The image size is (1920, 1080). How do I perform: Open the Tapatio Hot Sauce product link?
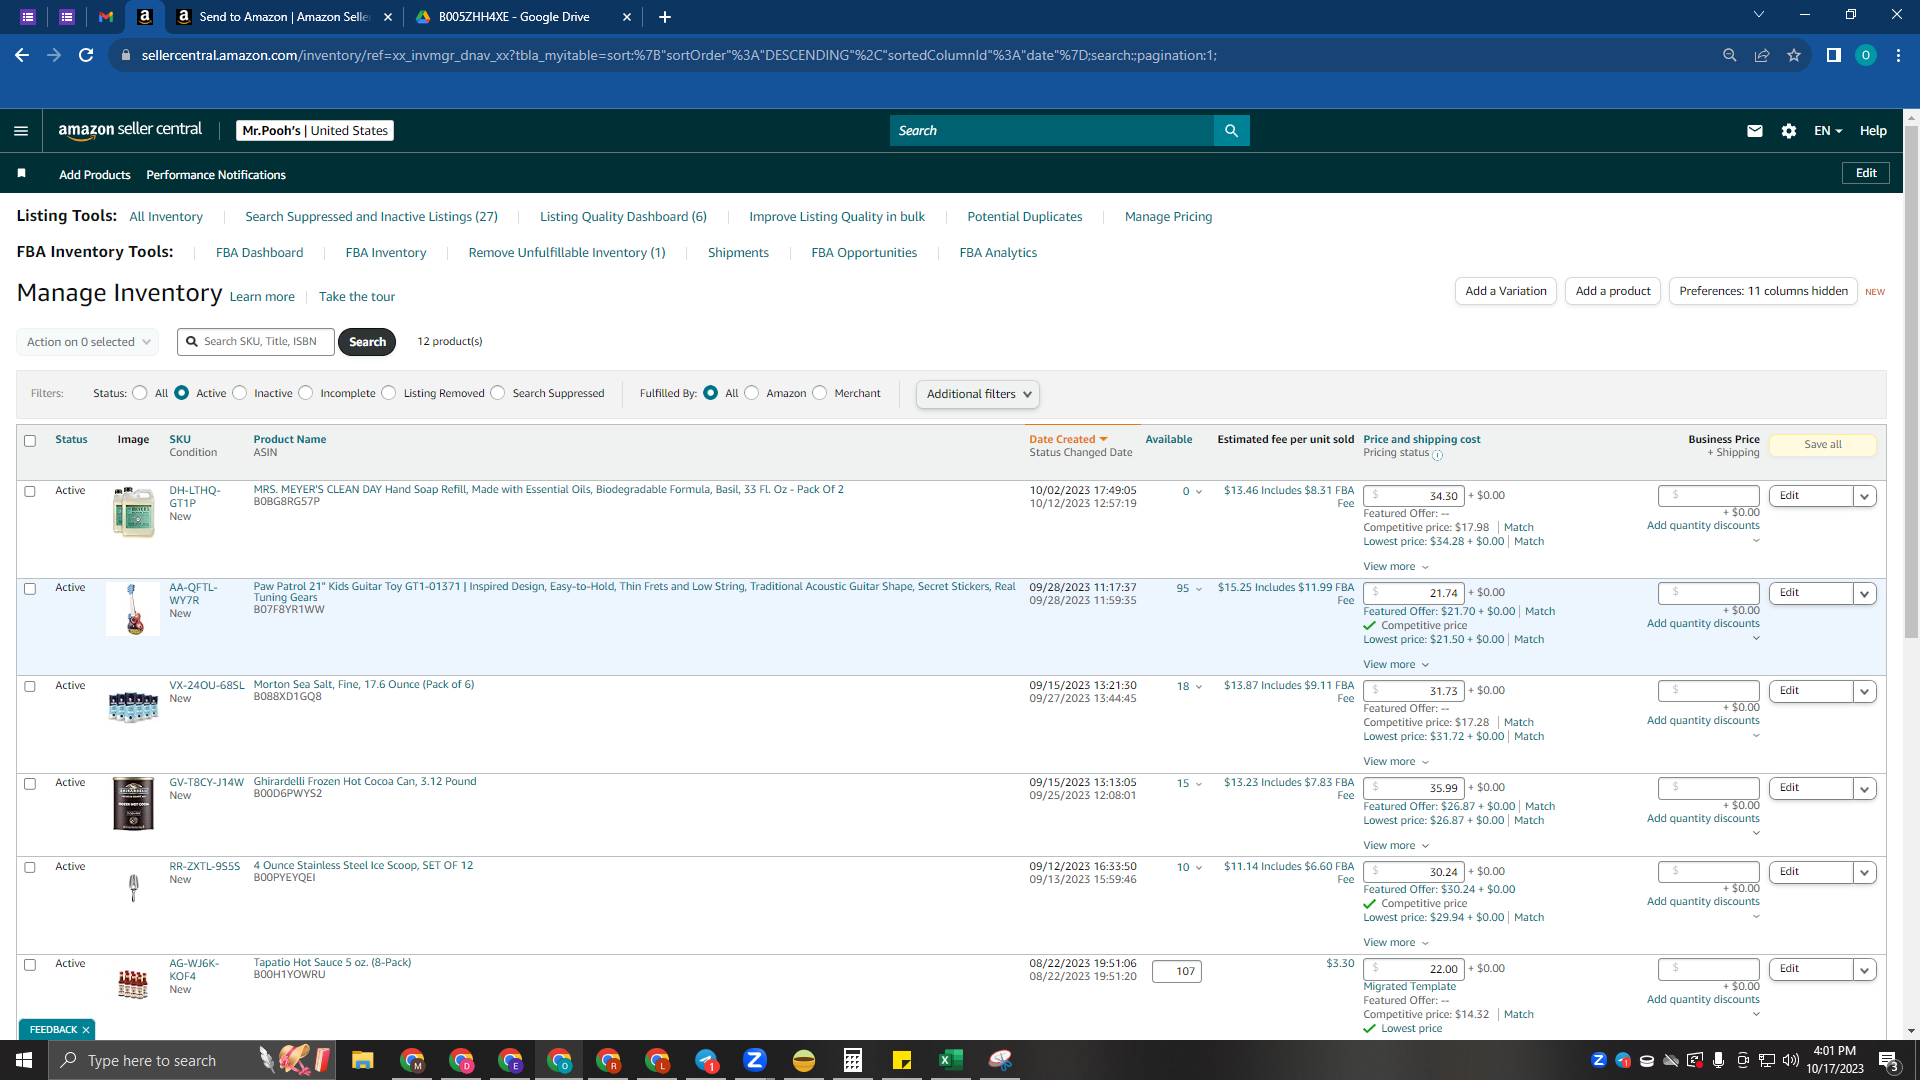pos(332,963)
